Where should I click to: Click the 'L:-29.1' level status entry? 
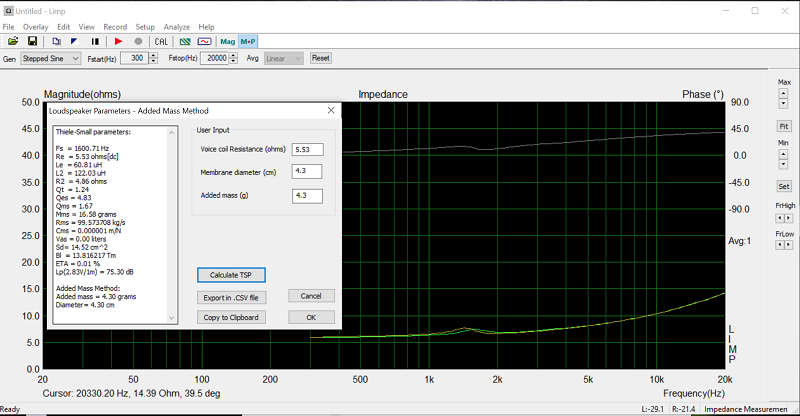(x=653, y=409)
